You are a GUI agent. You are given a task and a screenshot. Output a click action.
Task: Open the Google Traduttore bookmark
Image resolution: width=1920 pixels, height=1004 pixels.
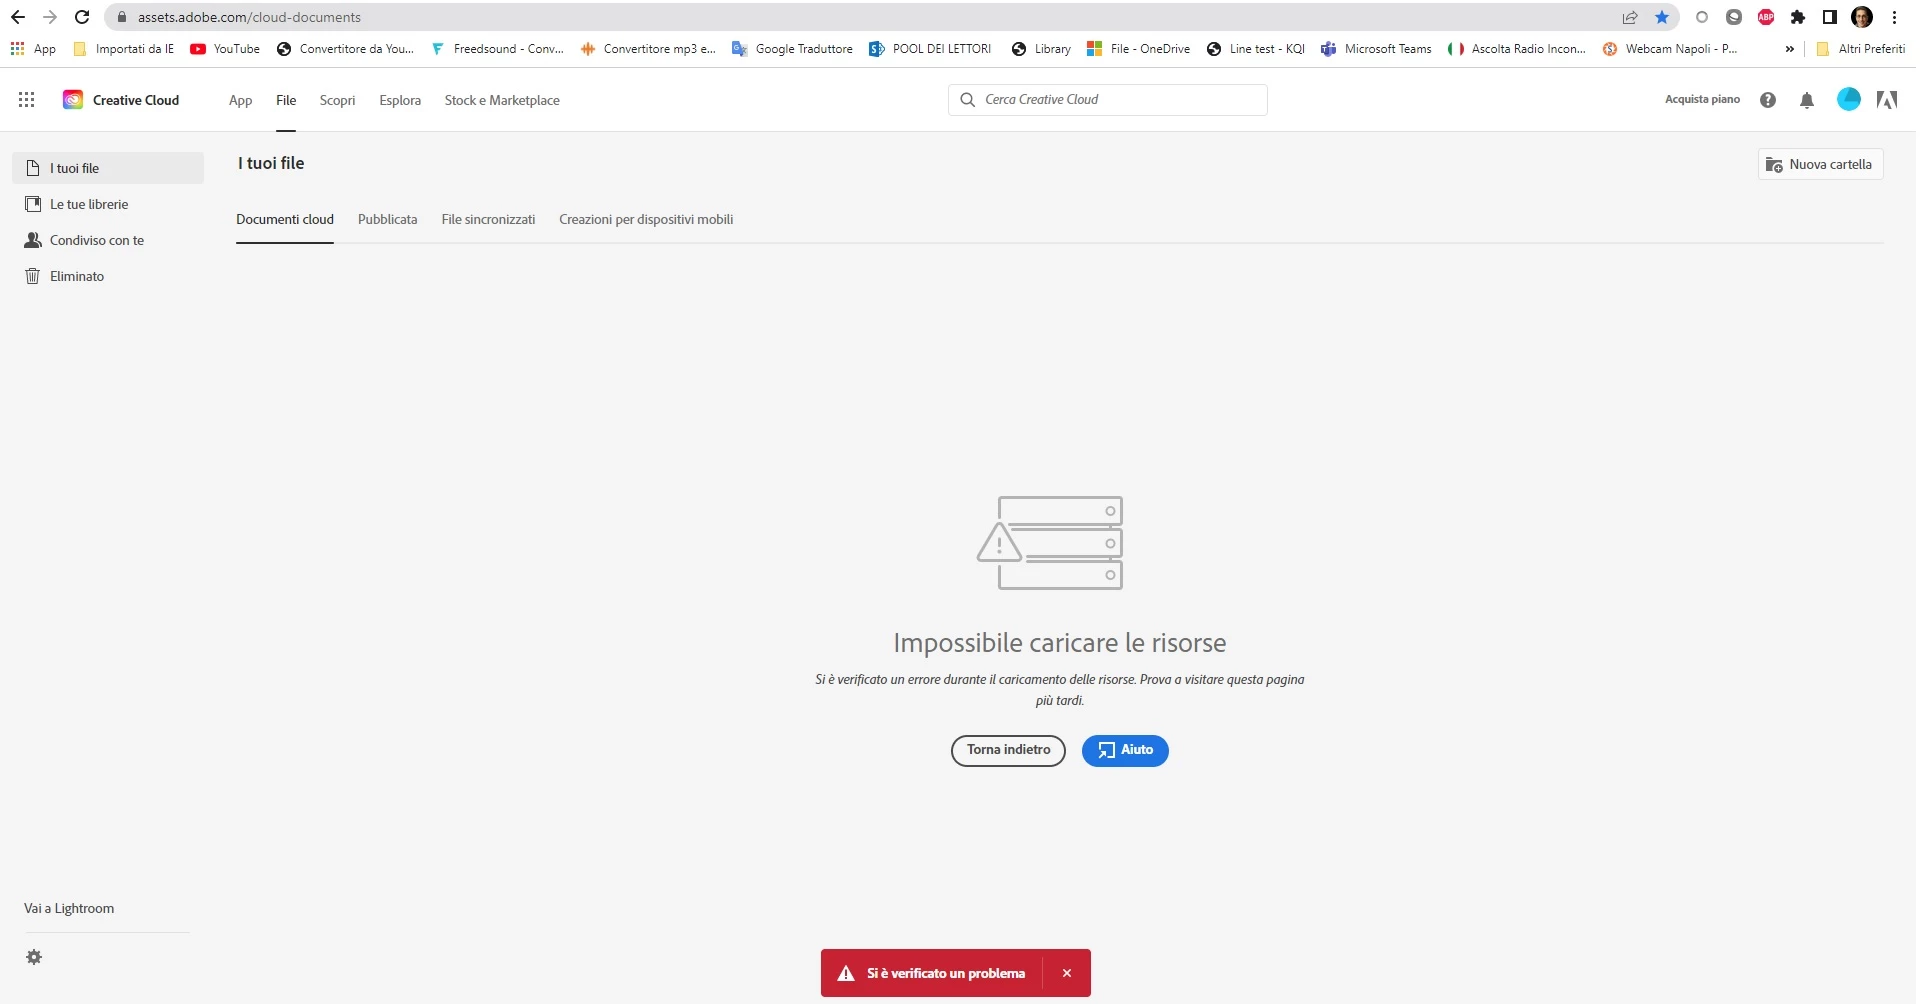[x=792, y=49]
